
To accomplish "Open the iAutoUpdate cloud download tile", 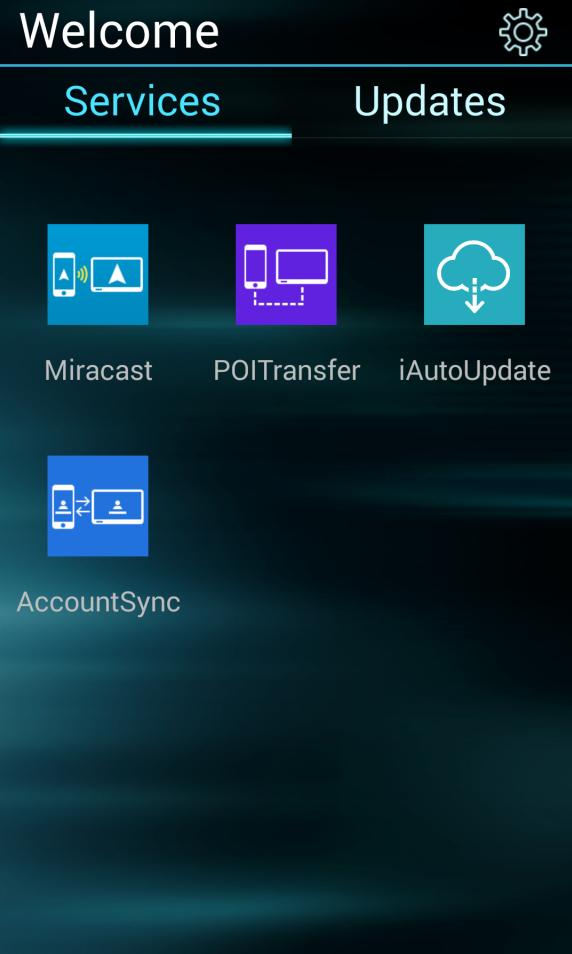I will [474, 274].
